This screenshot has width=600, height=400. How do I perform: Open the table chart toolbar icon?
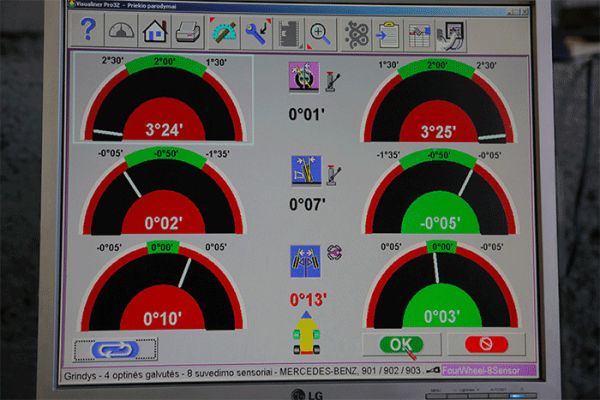tap(420, 31)
